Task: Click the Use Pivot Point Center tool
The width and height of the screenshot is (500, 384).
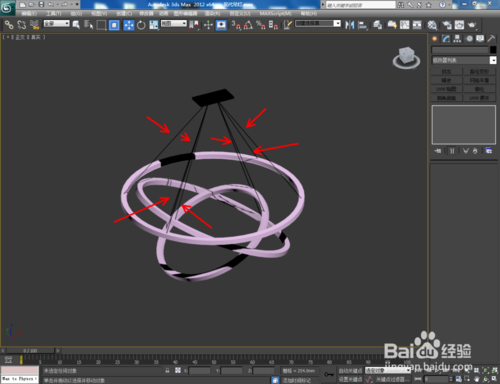Action: (194, 25)
